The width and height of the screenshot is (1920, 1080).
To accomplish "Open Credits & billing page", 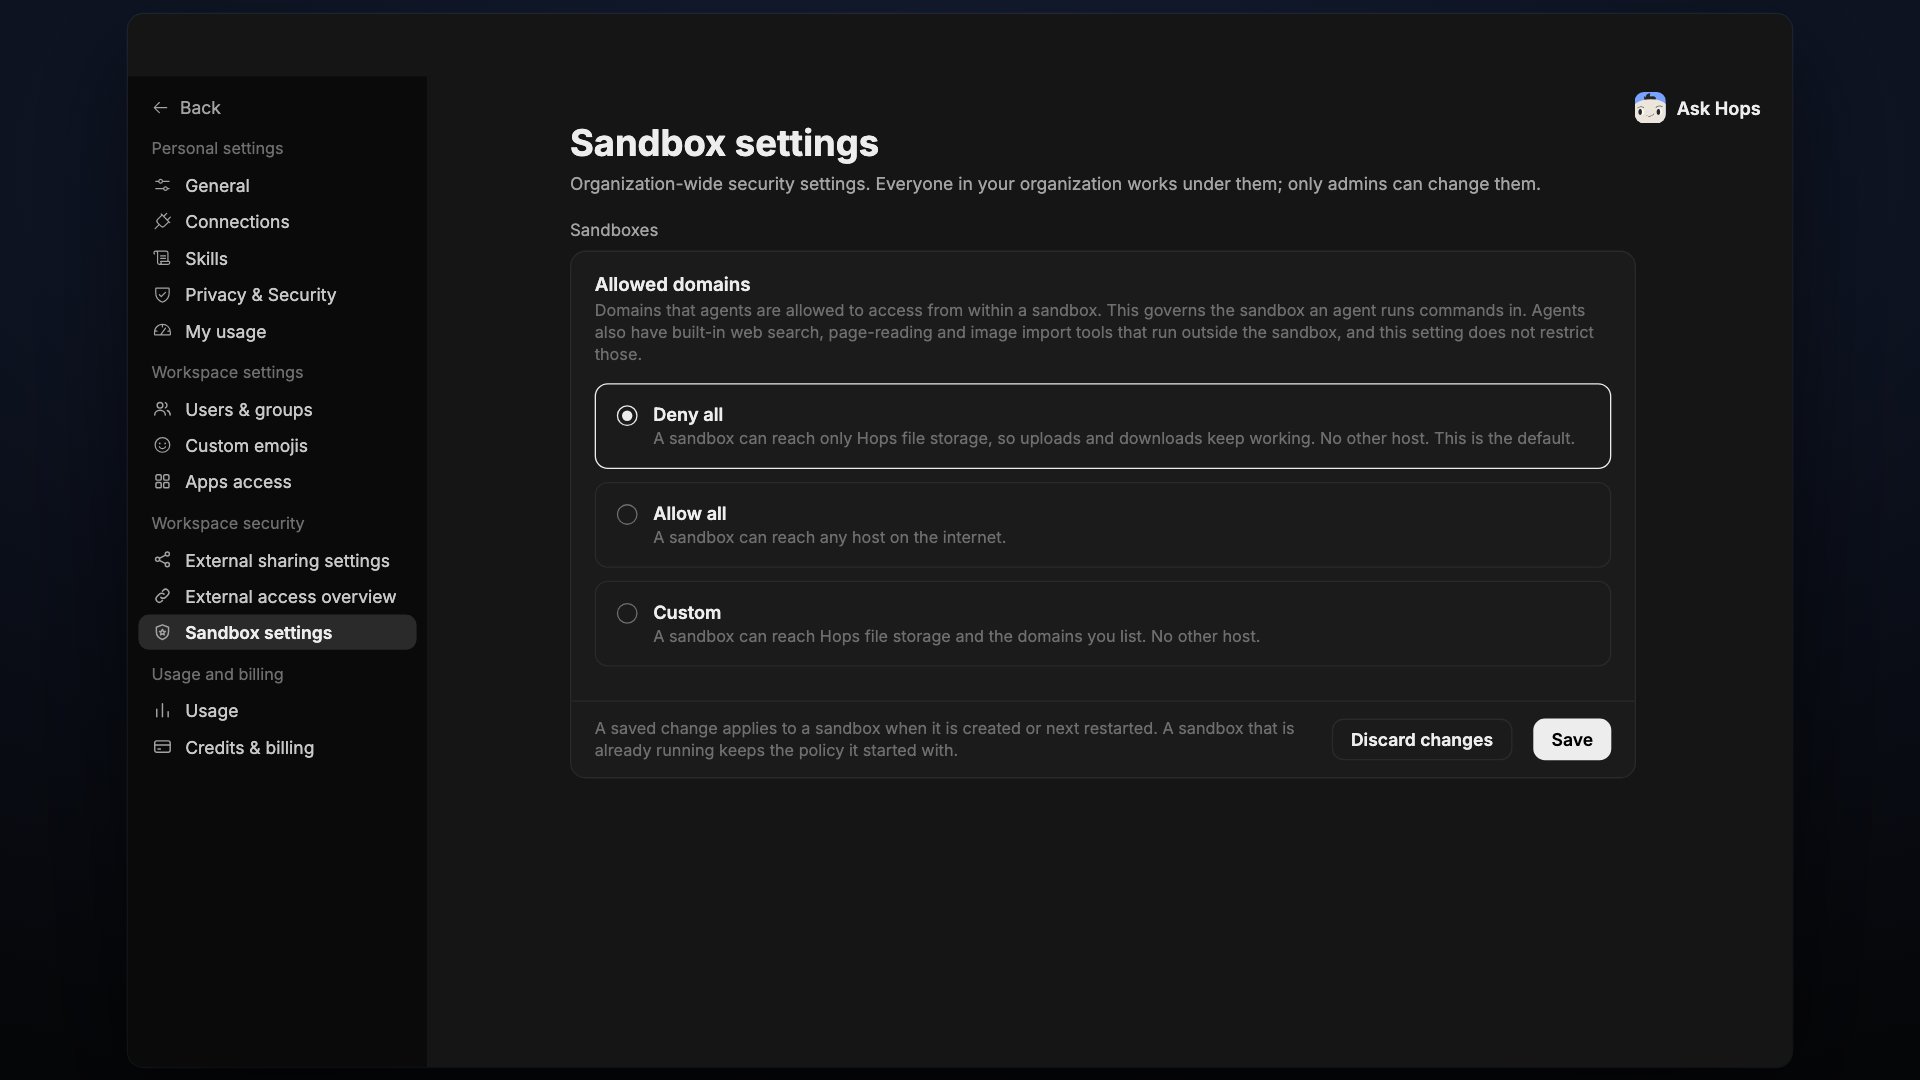I will tap(277, 747).
